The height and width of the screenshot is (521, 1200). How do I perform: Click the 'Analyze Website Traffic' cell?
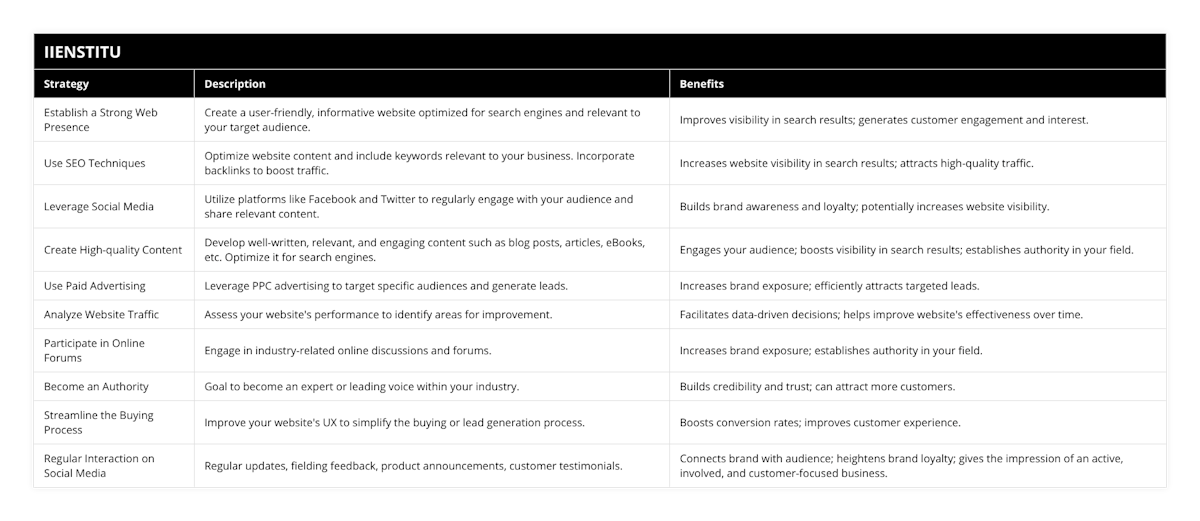tap(101, 314)
